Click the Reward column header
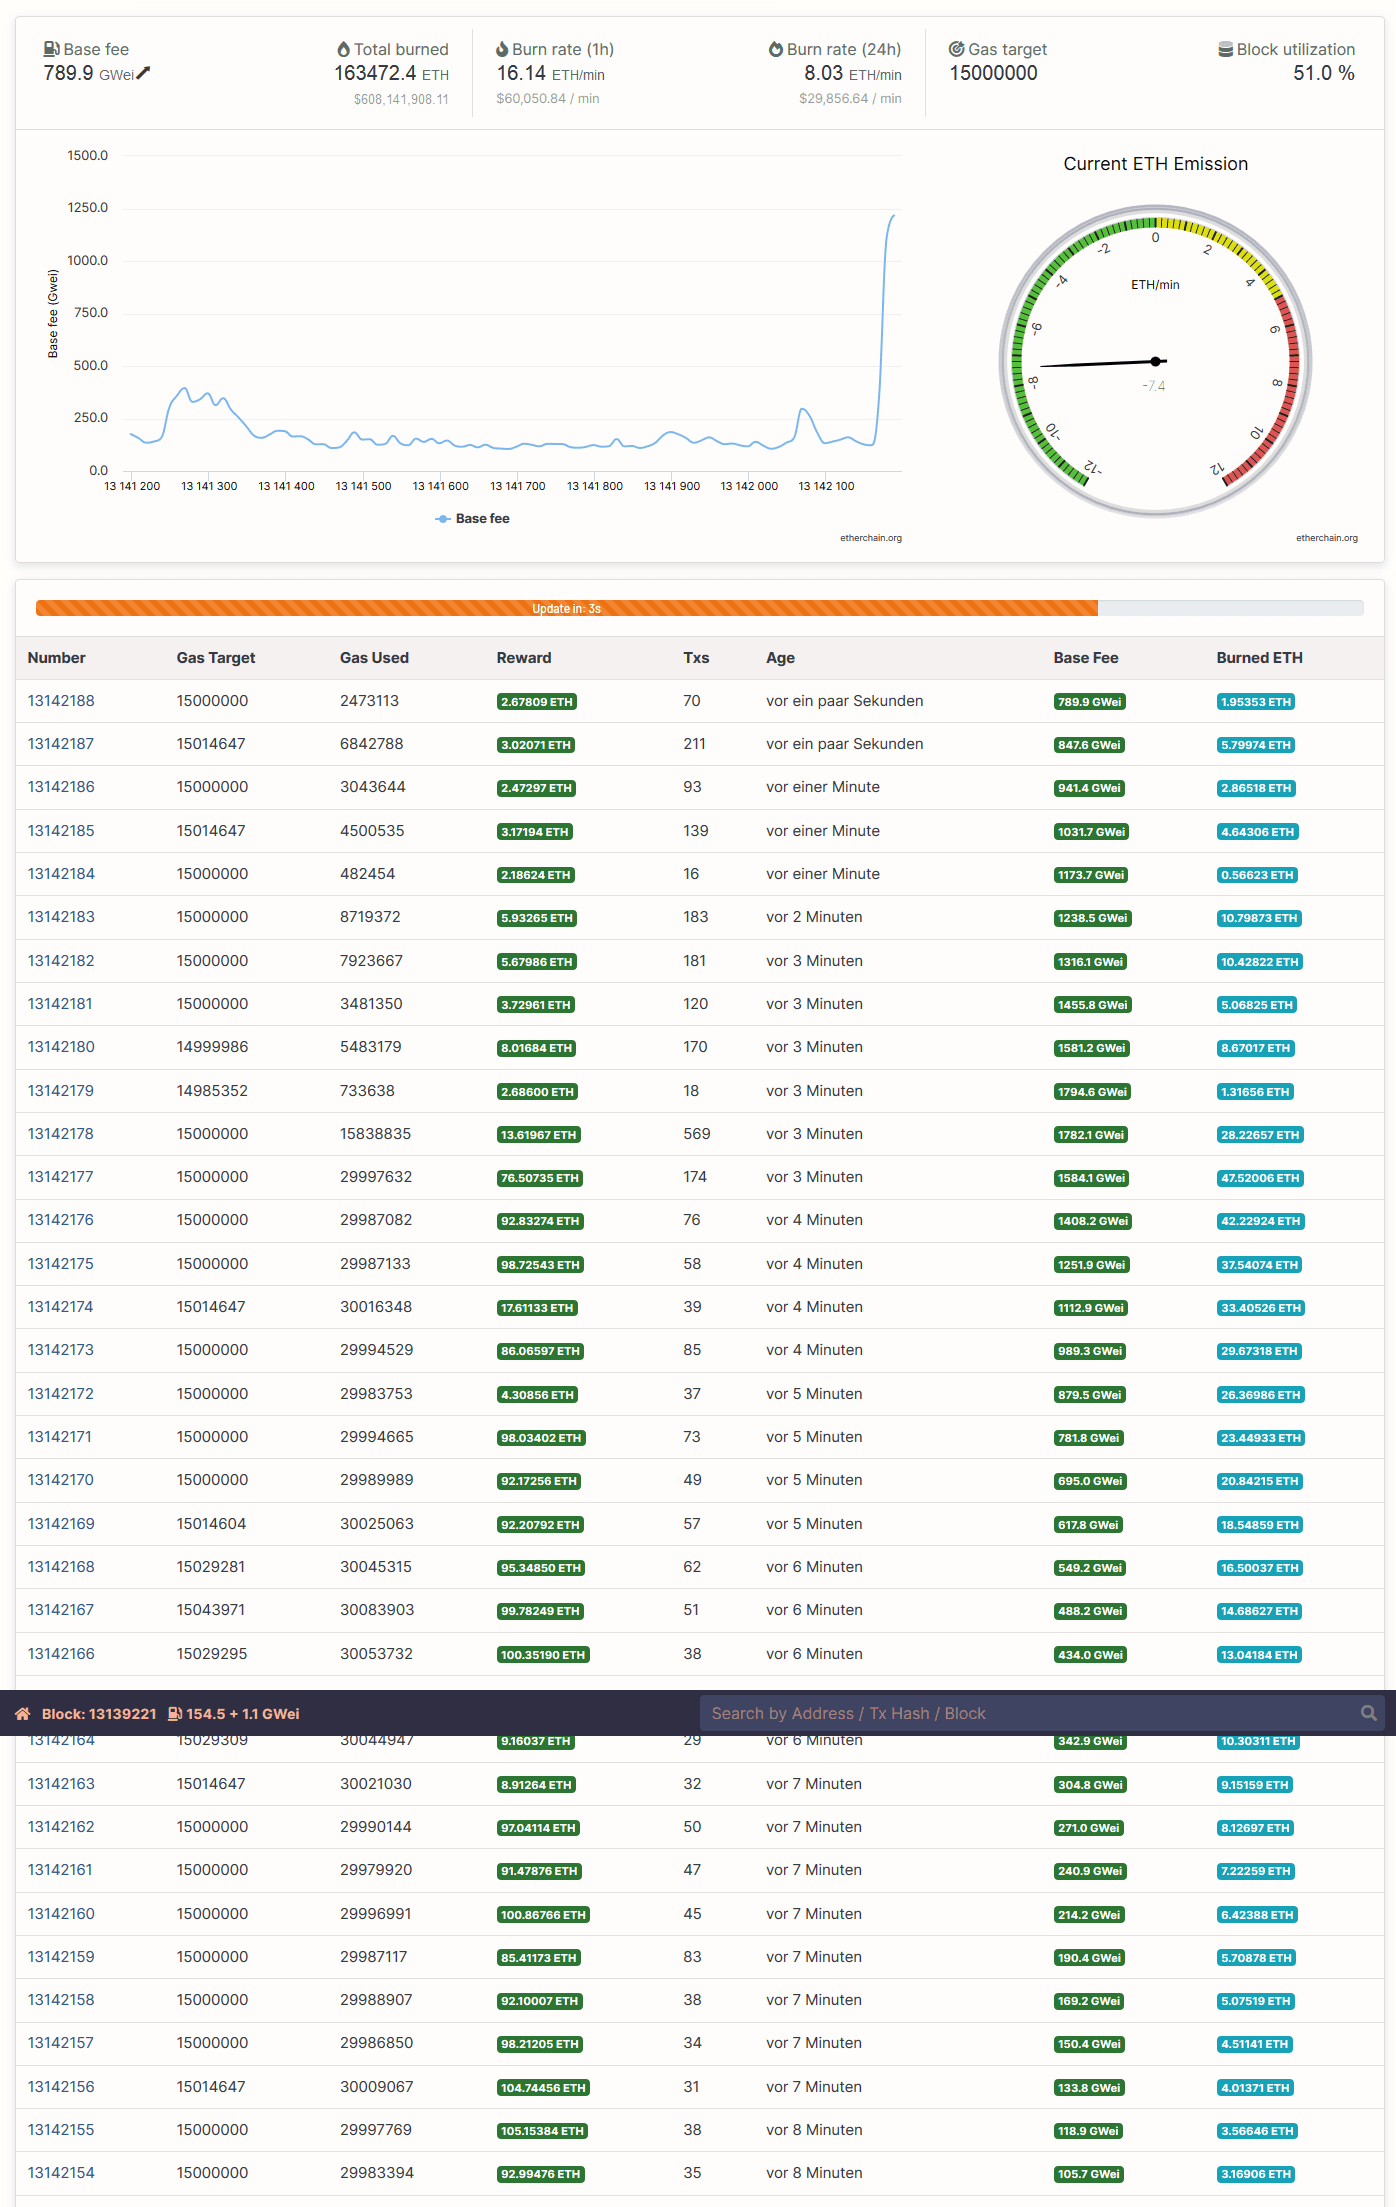The height and width of the screenshot is (2207, 1396). click(x=524, y=658)
